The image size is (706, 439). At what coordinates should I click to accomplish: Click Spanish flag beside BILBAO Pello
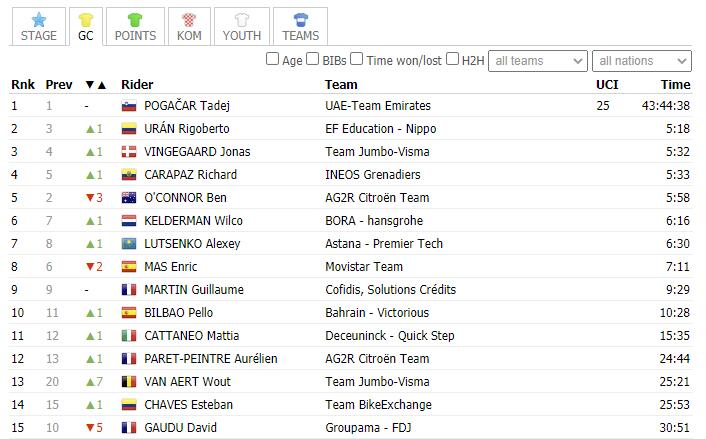pos(129,313)
